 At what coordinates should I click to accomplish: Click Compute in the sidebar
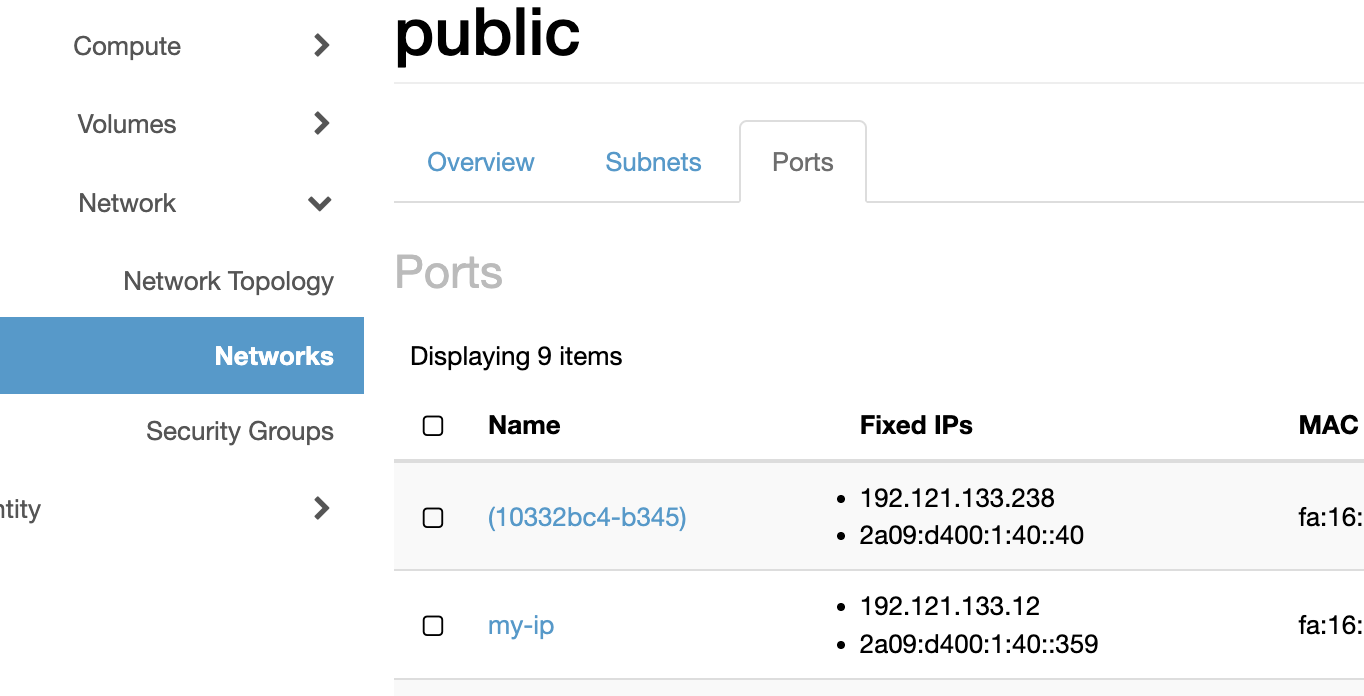127,45
